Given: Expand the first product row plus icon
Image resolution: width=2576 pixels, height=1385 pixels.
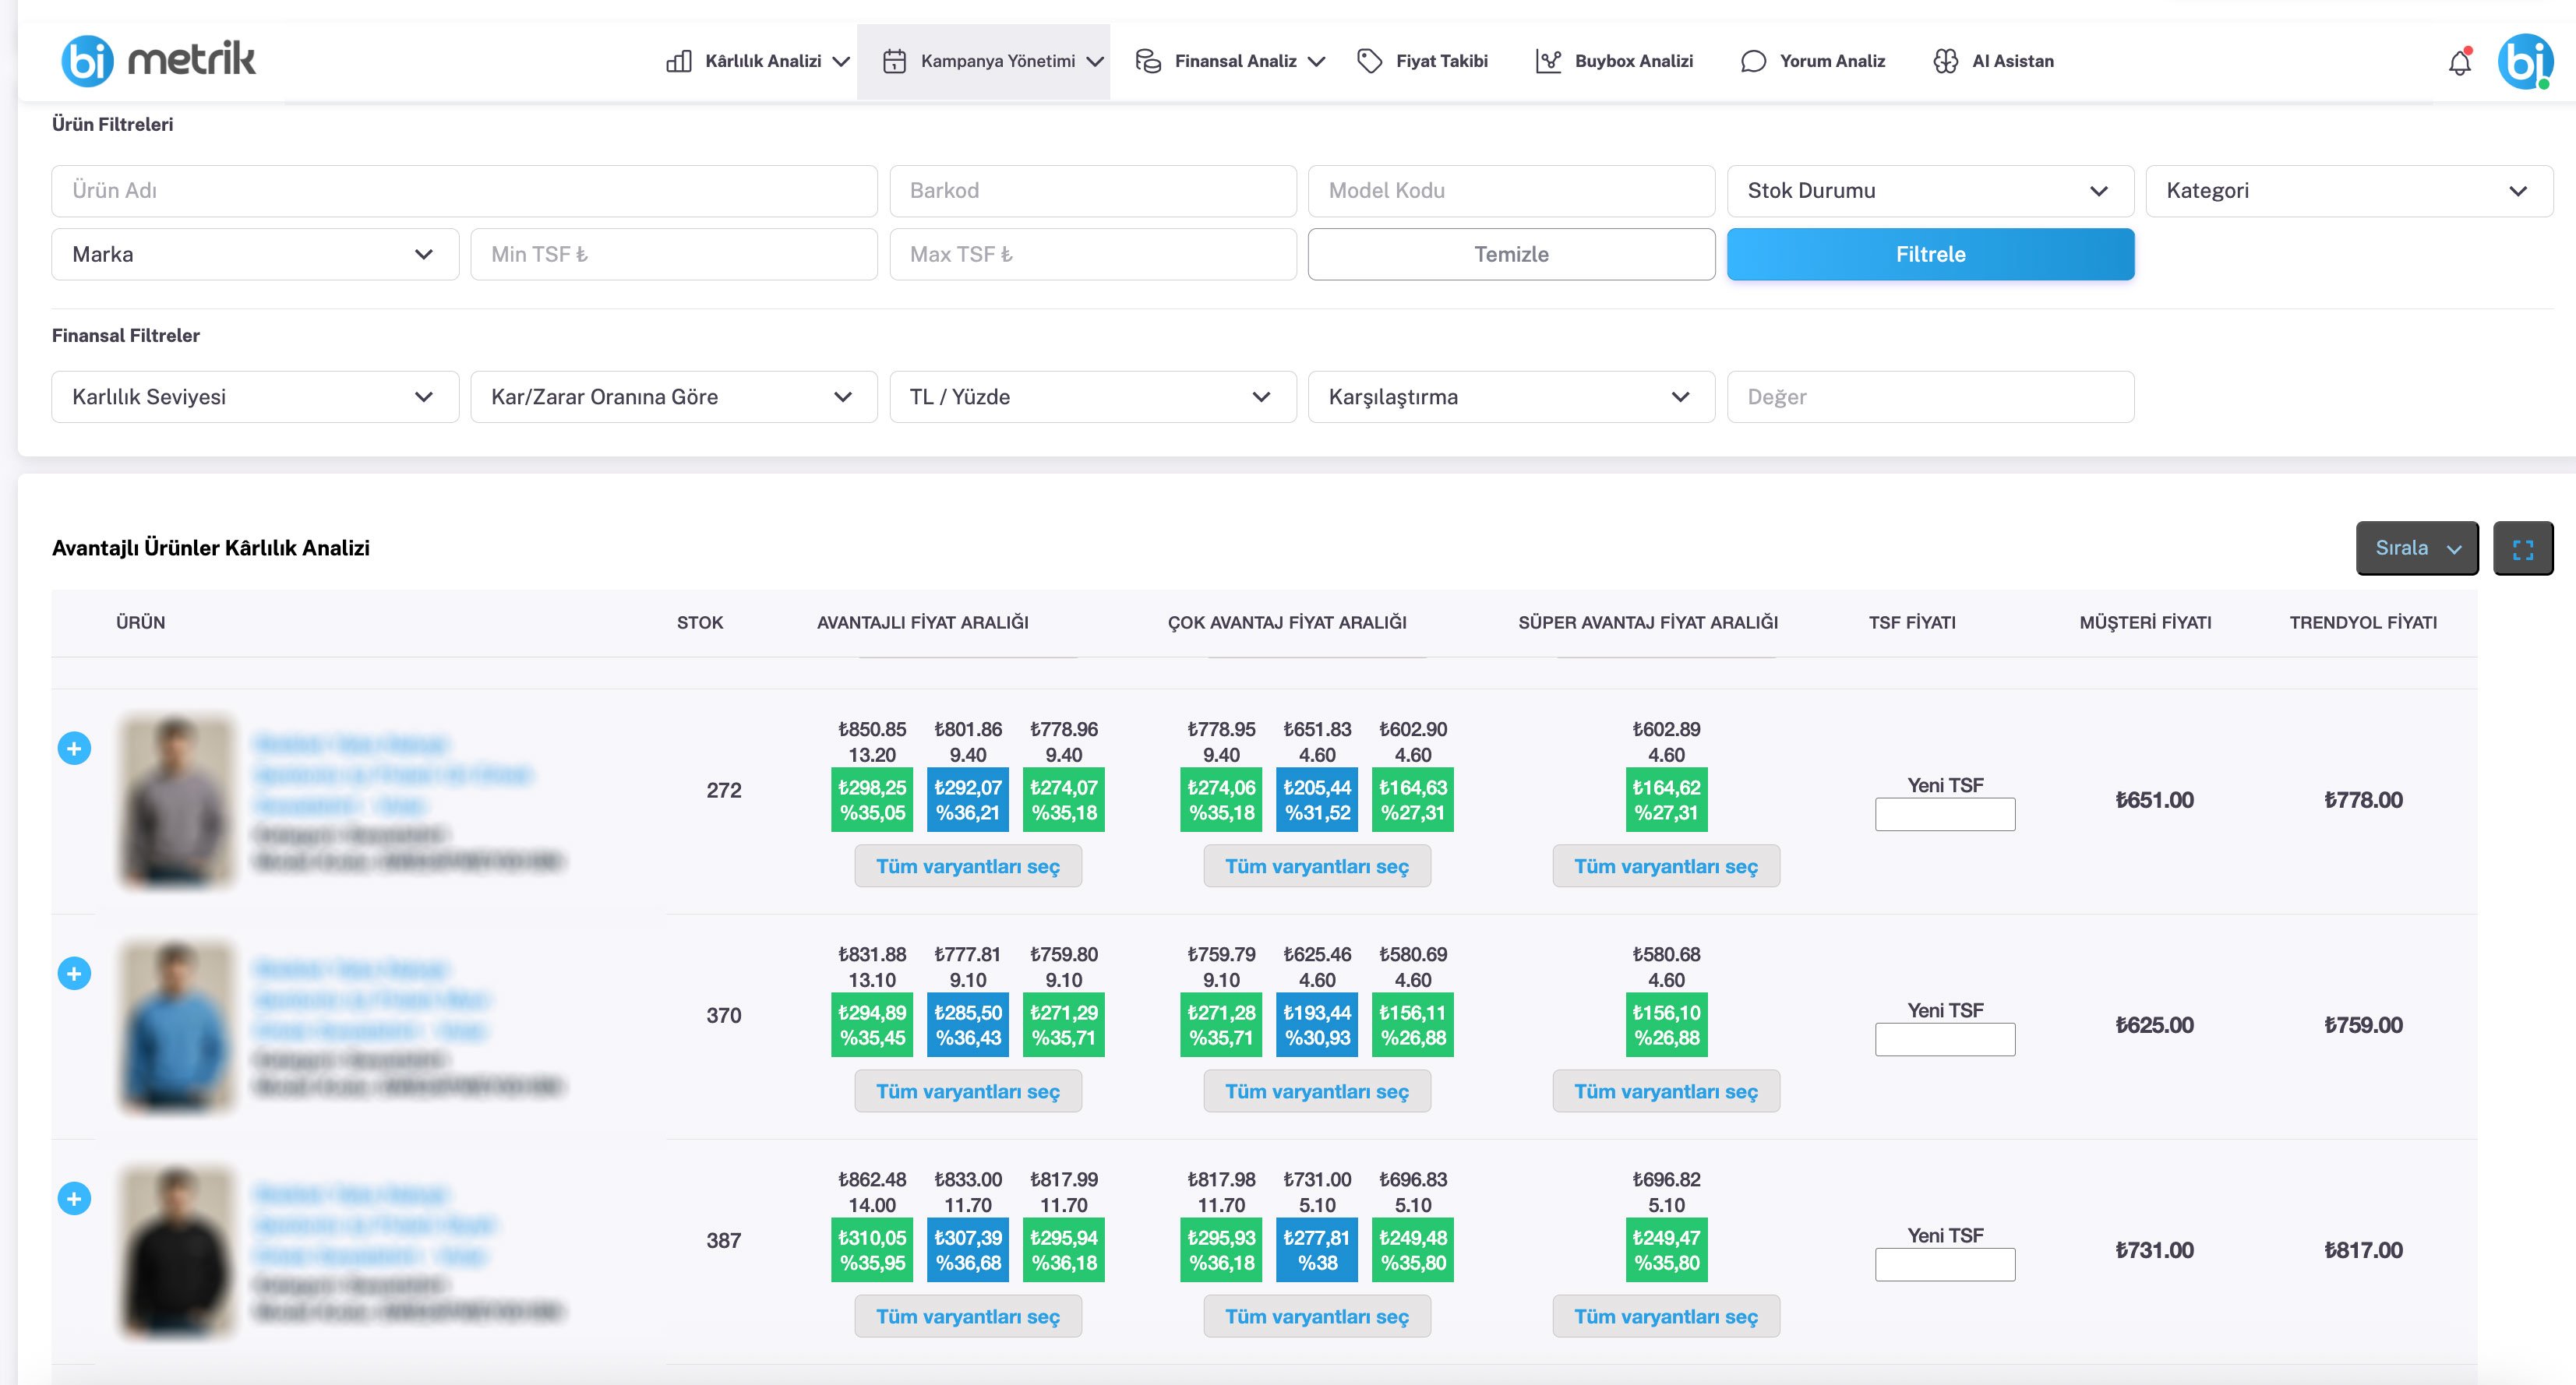Looking at the screenshot, I should coord(74,748).
